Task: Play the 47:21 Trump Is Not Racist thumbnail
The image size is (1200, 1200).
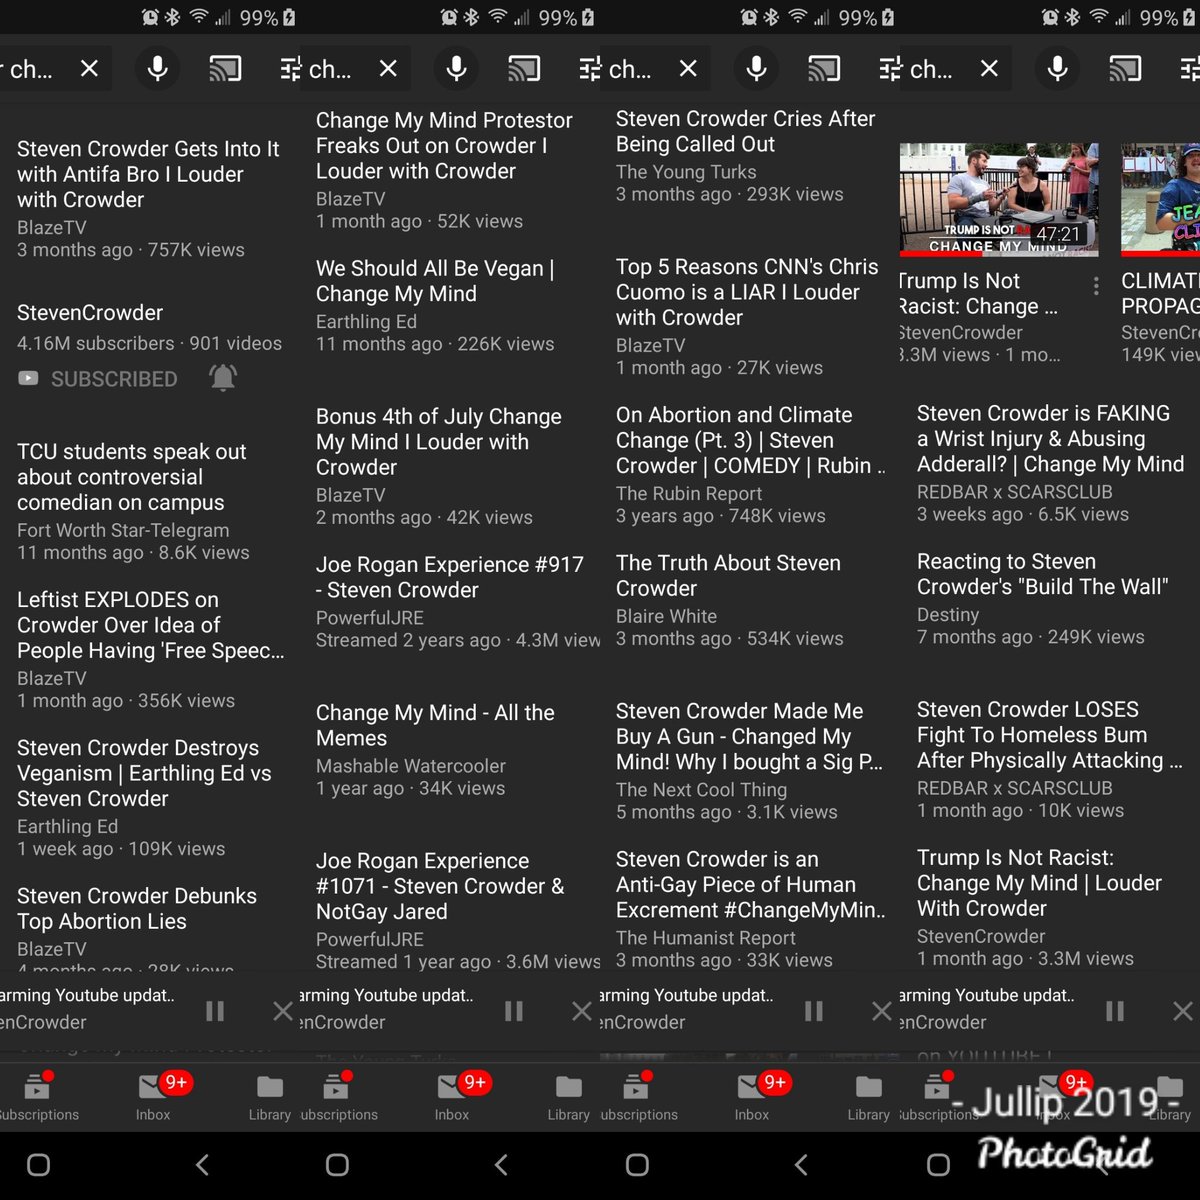Action: click(999, 198)
